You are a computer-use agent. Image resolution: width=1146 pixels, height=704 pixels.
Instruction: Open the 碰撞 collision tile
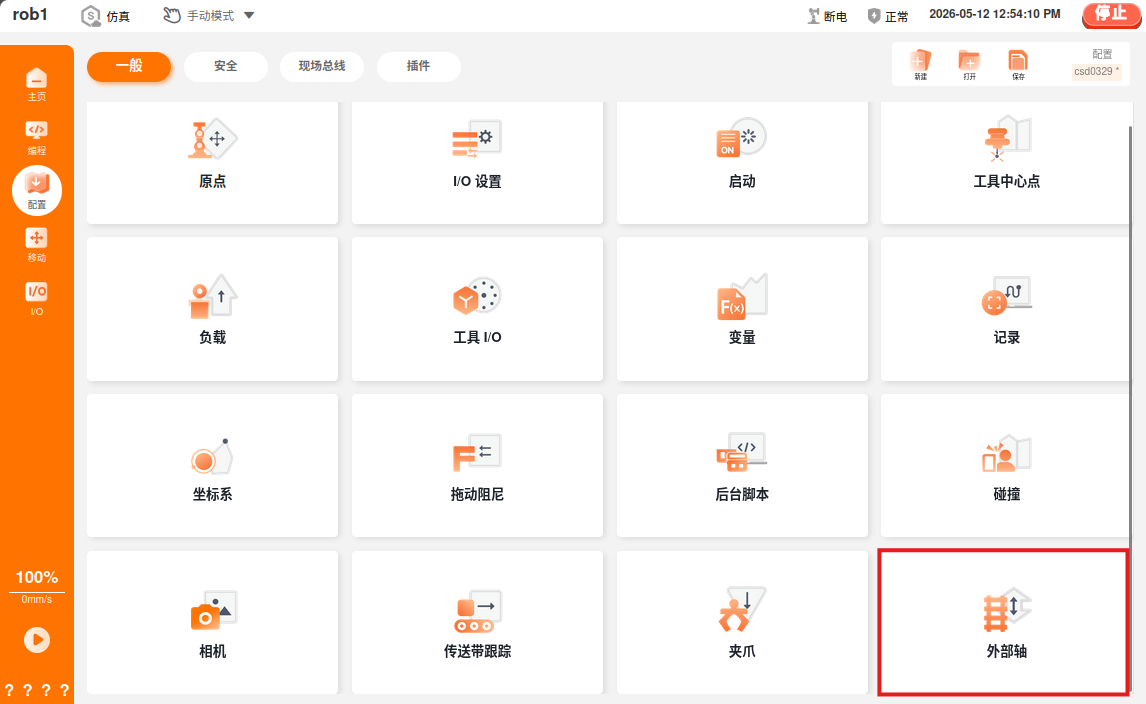(x=1006, y=466)
